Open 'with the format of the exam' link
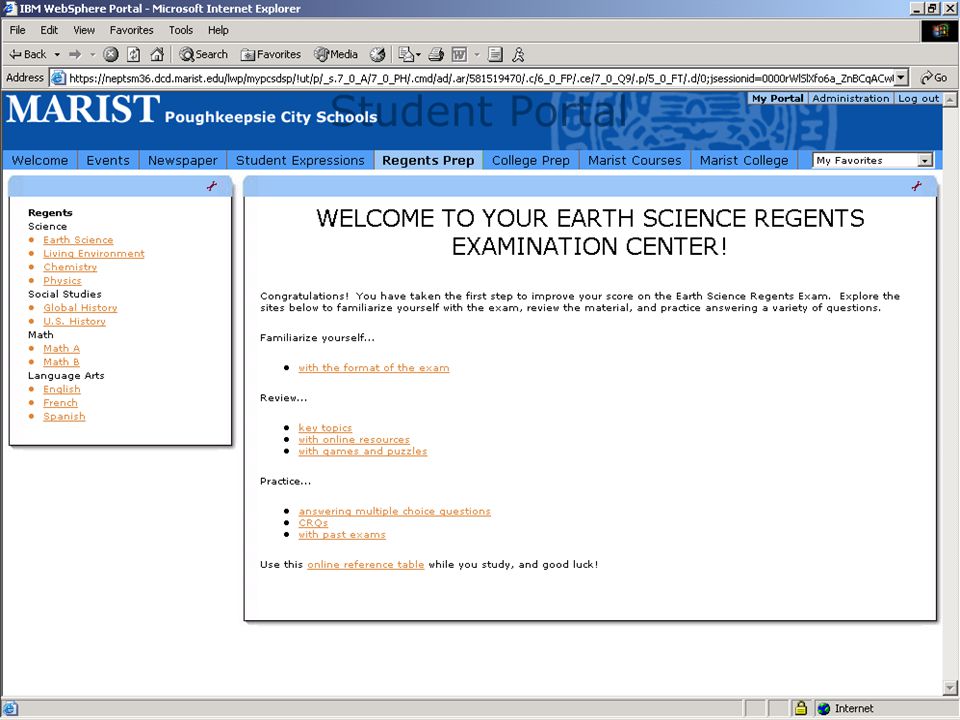 pyautogui.click(x=373, y=368)
